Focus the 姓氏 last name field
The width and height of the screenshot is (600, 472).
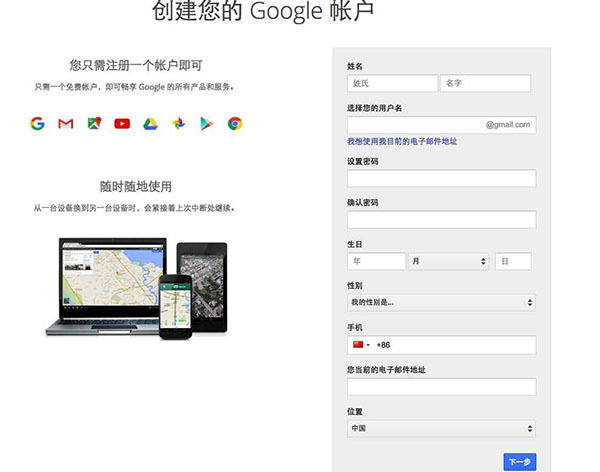pos(392,83)
